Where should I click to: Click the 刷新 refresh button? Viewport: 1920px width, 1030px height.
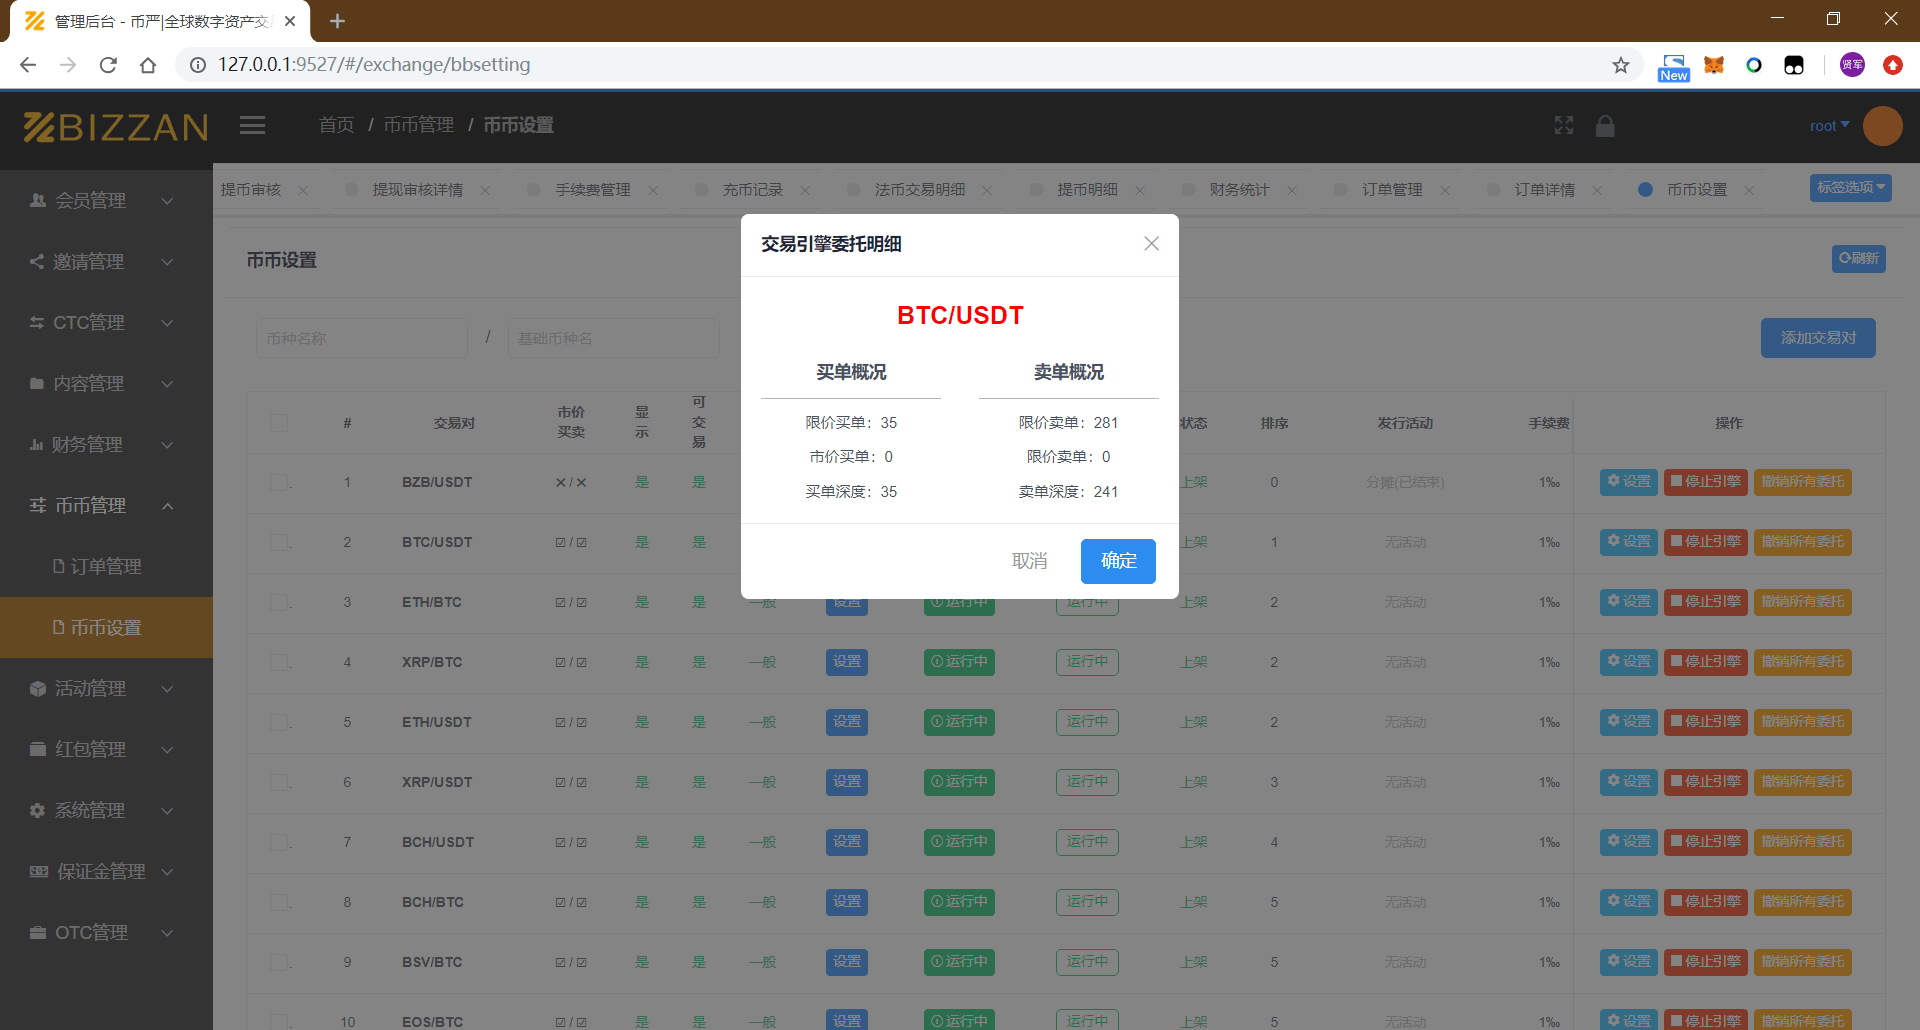(x=1858, y=259)
